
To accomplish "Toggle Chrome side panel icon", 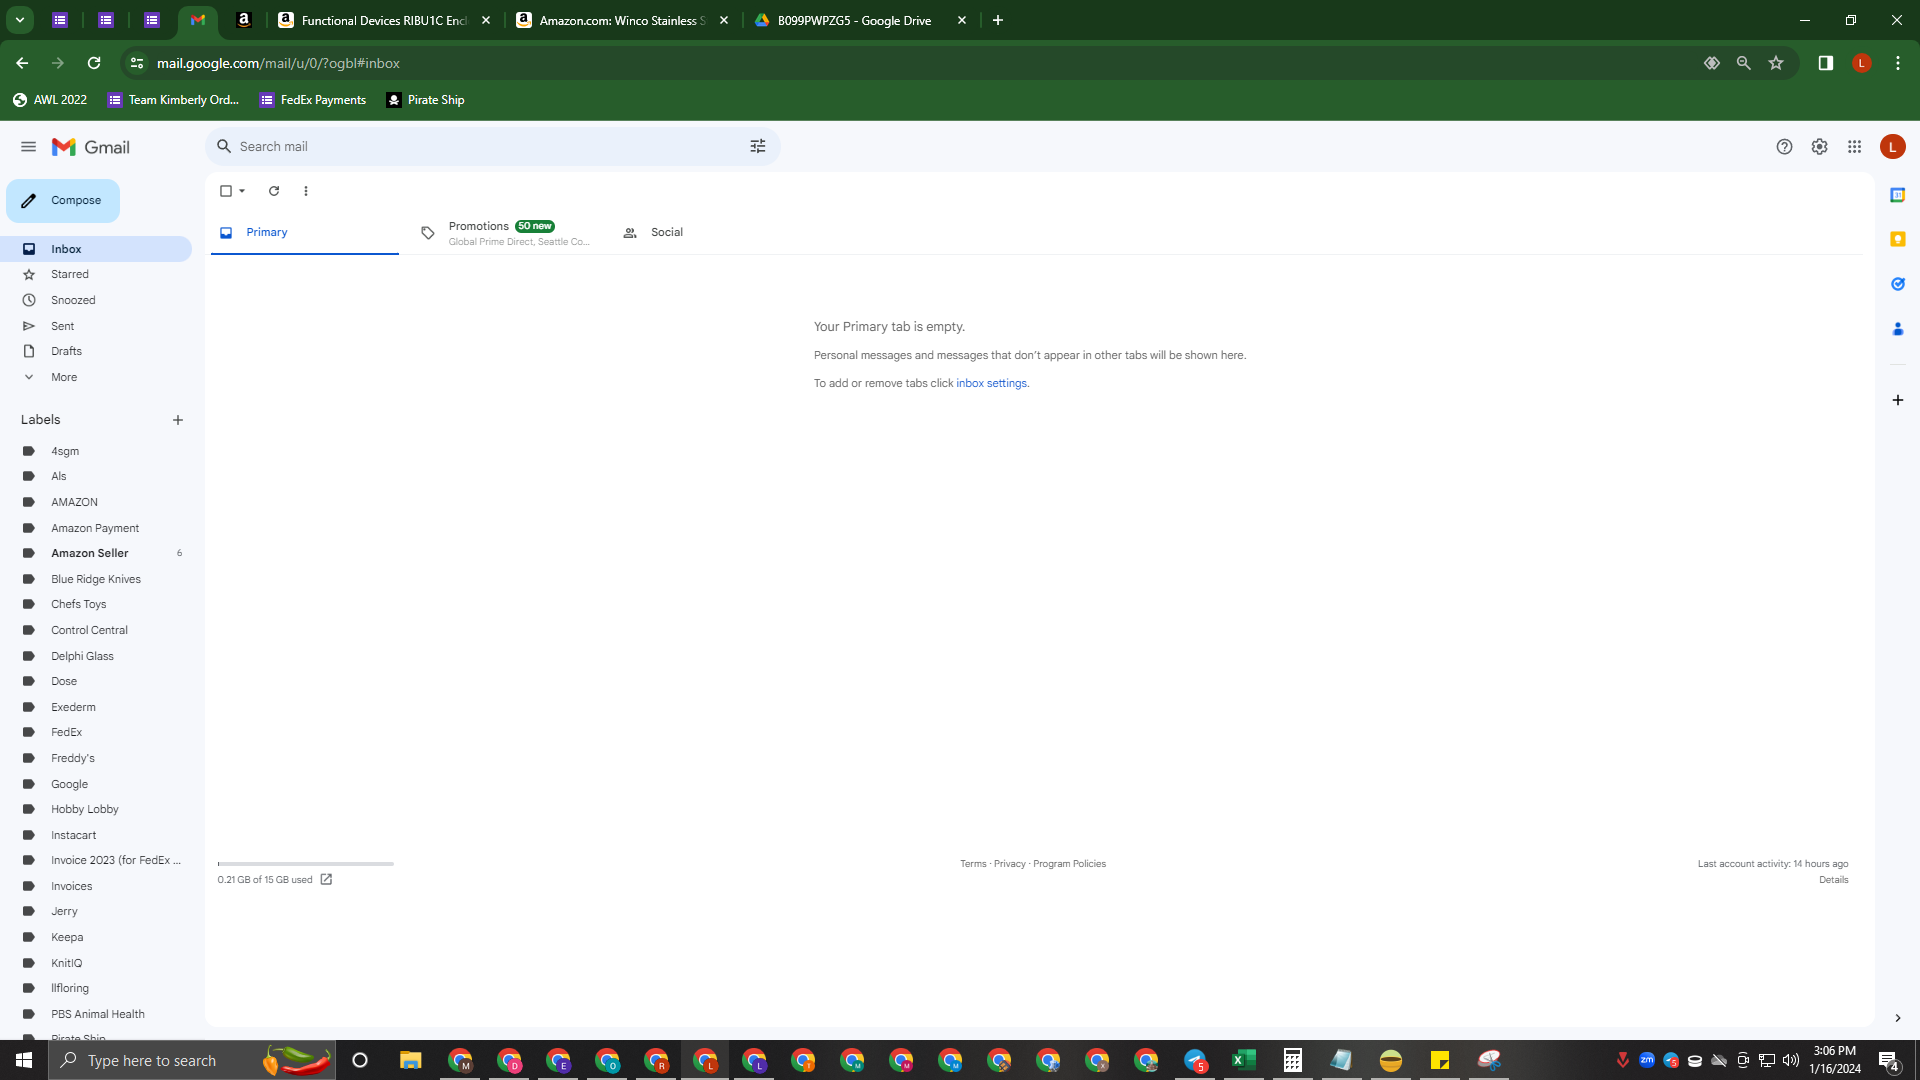I will click(1825, 63).
